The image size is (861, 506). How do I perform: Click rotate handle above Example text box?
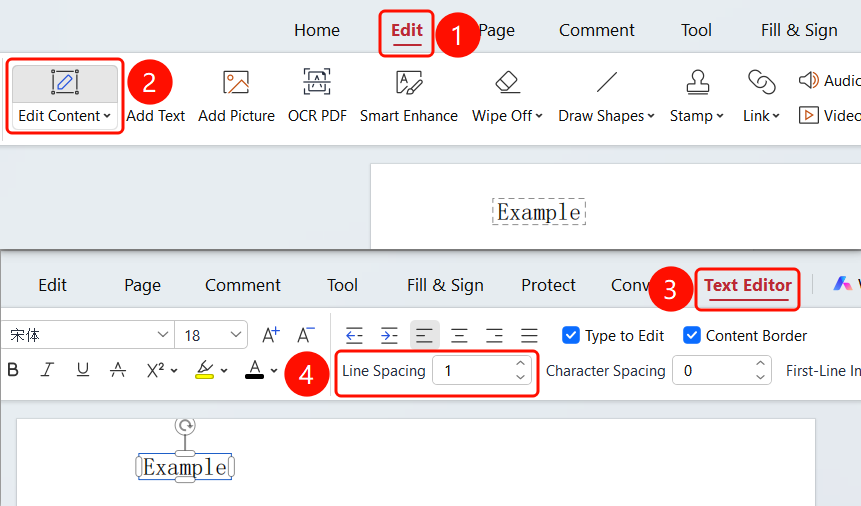point(186,425)
